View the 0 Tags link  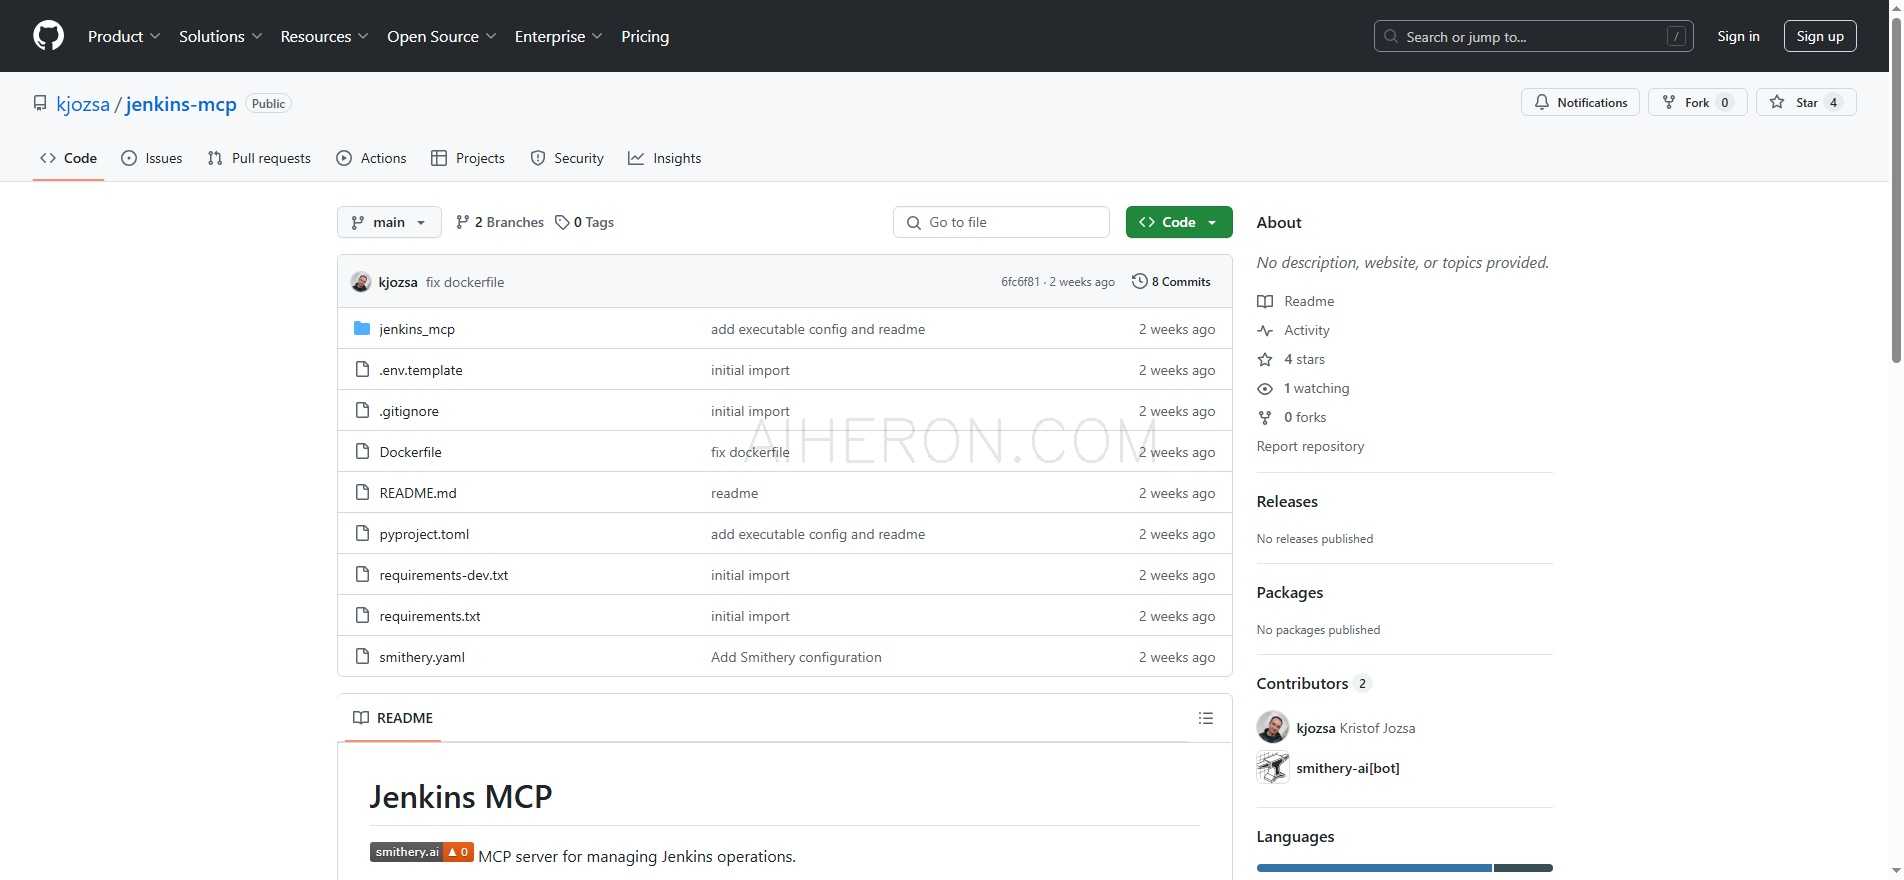coord(585,222)
